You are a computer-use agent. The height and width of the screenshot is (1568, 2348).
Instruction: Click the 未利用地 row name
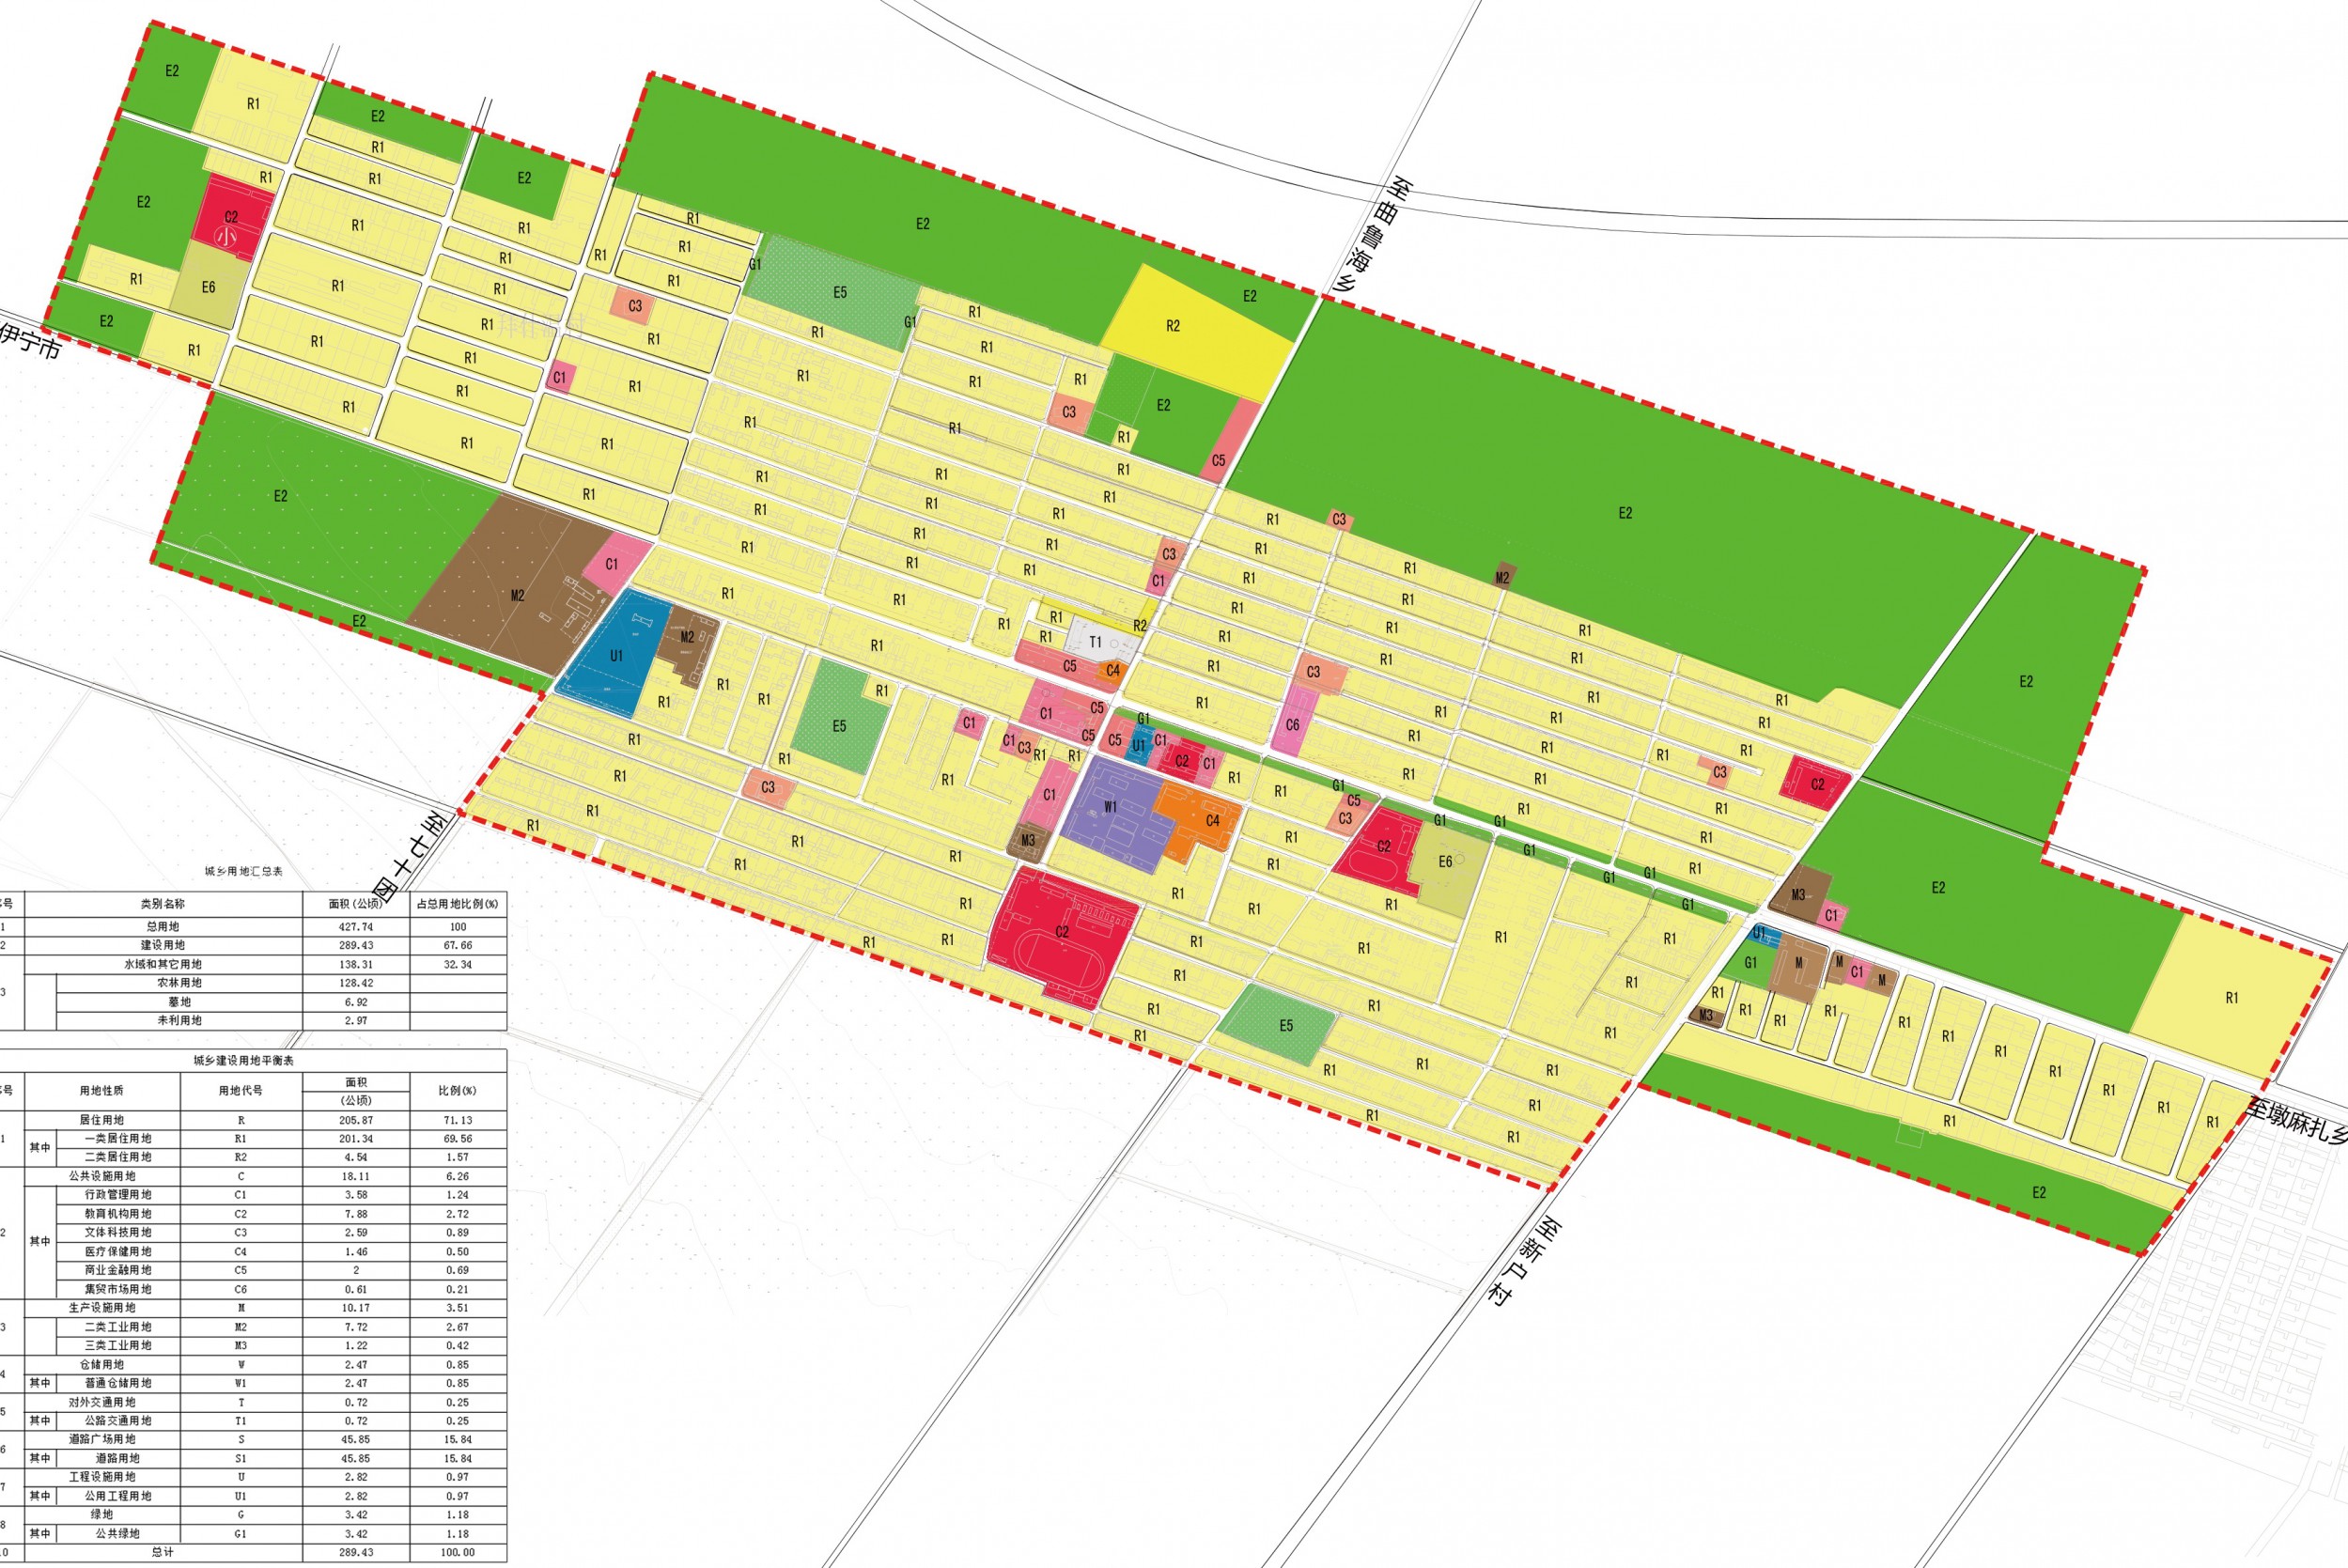[x=179, y=1020]
